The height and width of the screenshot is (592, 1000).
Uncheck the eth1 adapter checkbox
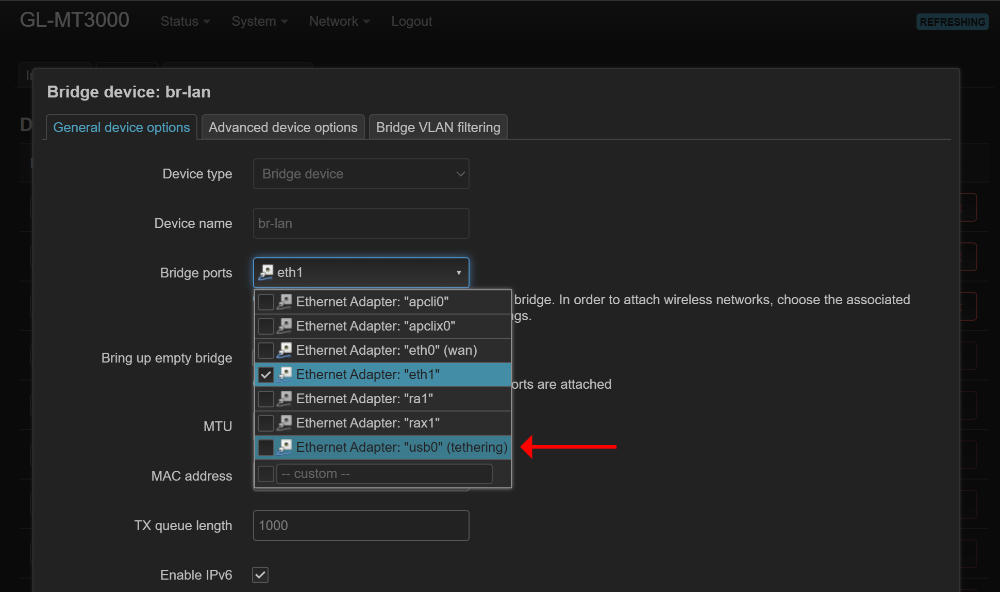coord(266,374)
